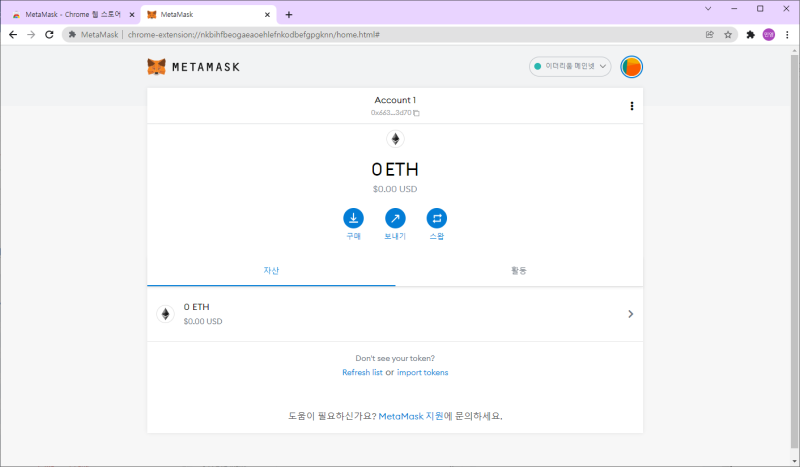Image resolution: width=800 pixels, height=467 pixels.
Task: Click the browser forward arrow
Action: click(31, 35)
